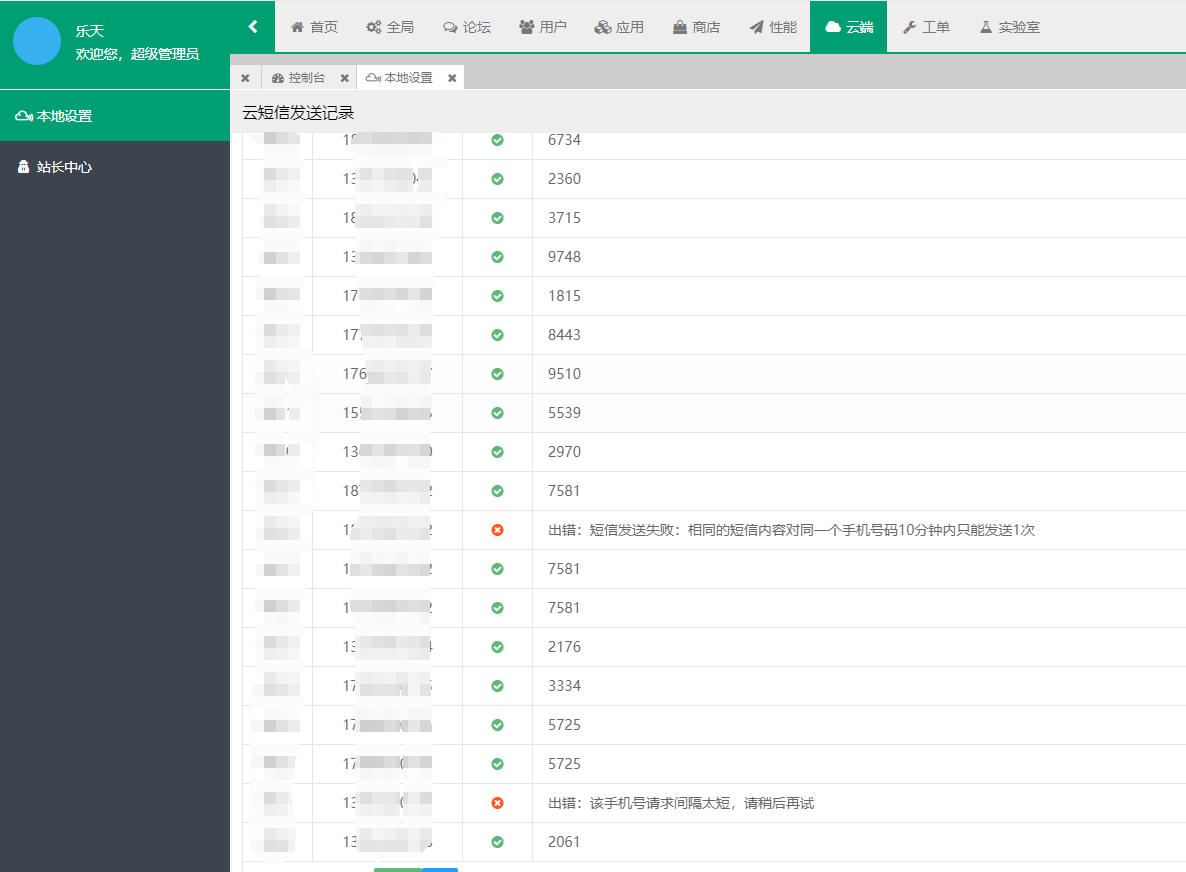Screen dimensions: 1186x872
Task: Click the blue user avatar circle
Action: (37, 41)
